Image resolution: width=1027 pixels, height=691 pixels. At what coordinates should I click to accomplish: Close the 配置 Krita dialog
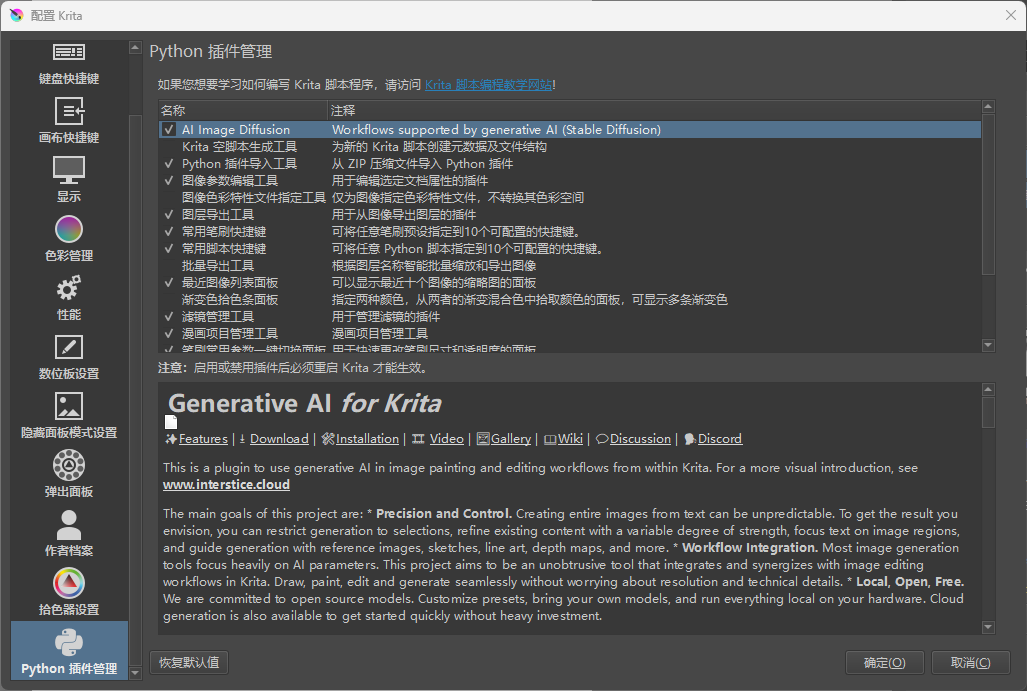(1011, 15)
